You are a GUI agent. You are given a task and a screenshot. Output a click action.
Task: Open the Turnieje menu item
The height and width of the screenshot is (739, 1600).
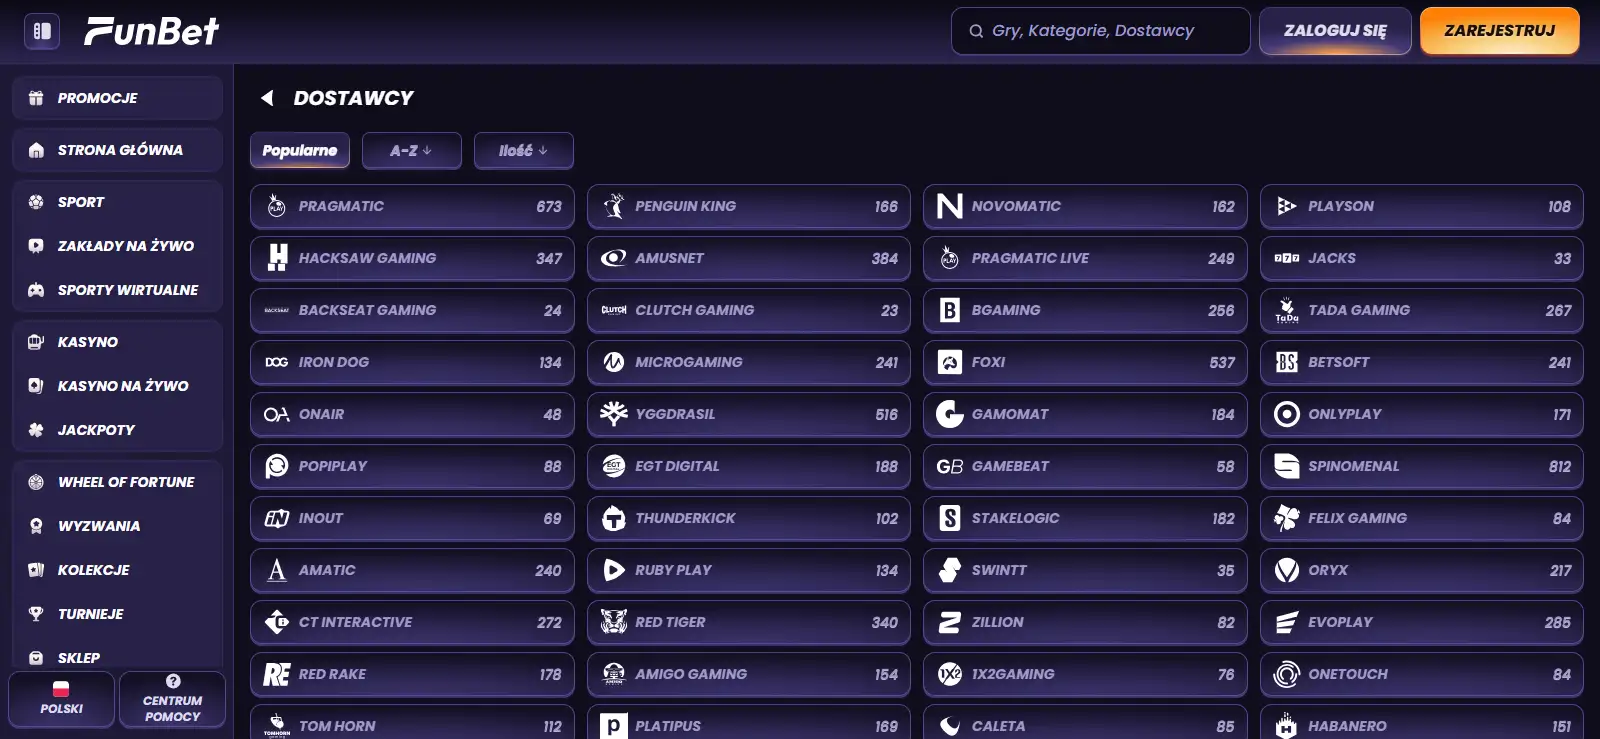click(117, 614)
